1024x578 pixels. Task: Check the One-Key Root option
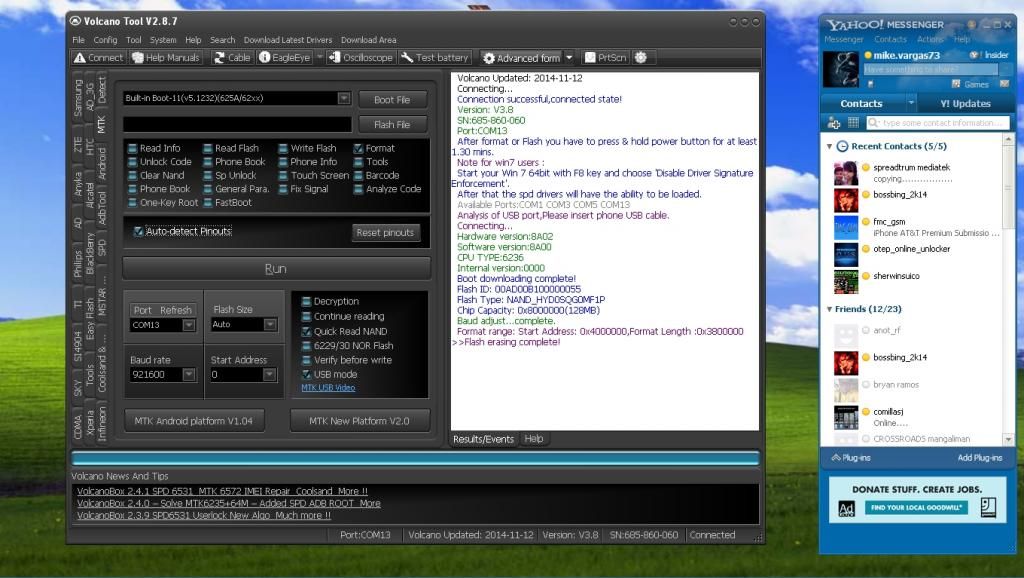(x=133, y=203)
